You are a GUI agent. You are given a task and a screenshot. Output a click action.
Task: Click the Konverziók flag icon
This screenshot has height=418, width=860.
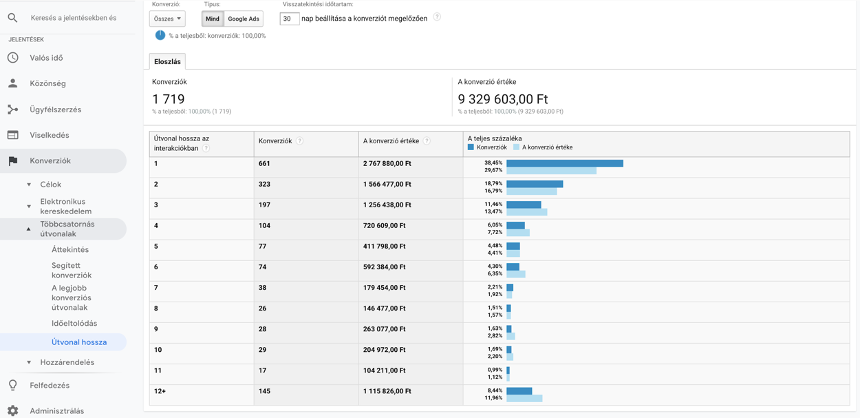[x=13, y=161]
